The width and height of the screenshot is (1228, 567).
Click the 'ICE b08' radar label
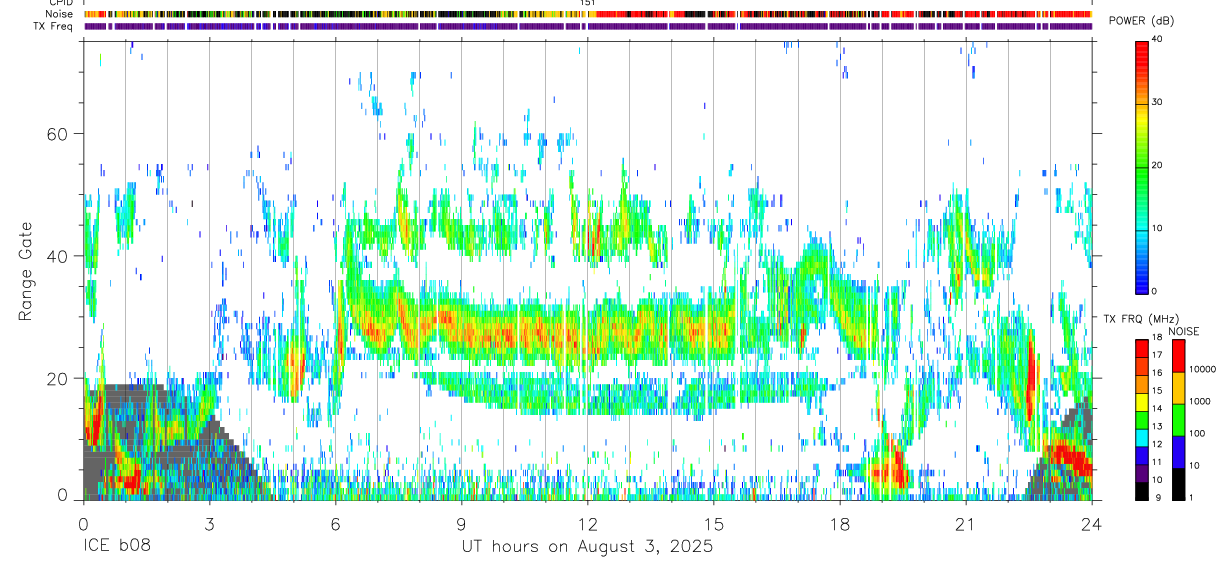[x=116, y=547]
